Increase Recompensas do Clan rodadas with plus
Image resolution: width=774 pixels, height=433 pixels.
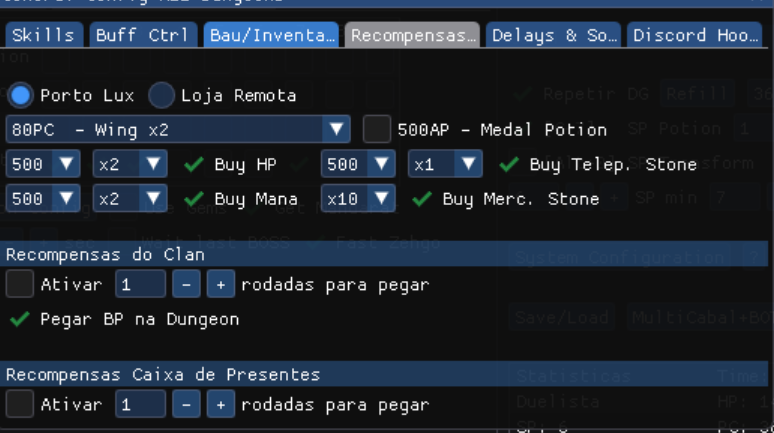pyautogui.click(x=221, y=284)
